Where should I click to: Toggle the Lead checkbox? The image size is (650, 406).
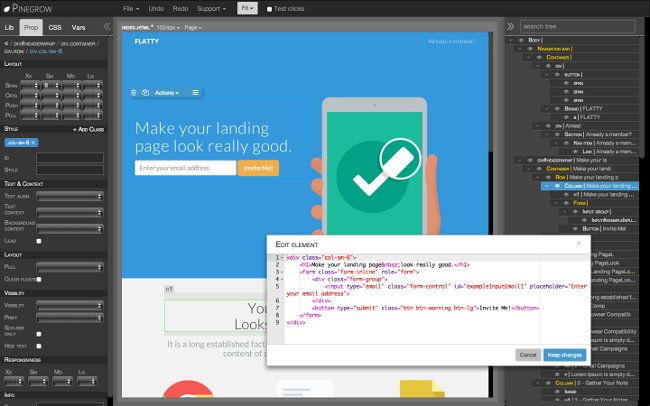39,240
